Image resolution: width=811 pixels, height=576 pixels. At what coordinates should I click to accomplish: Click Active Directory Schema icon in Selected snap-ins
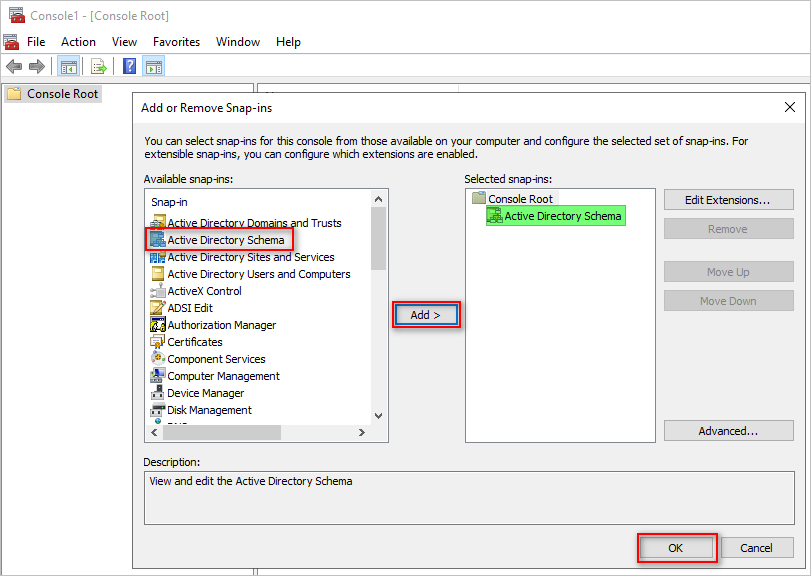pos(495,216)
